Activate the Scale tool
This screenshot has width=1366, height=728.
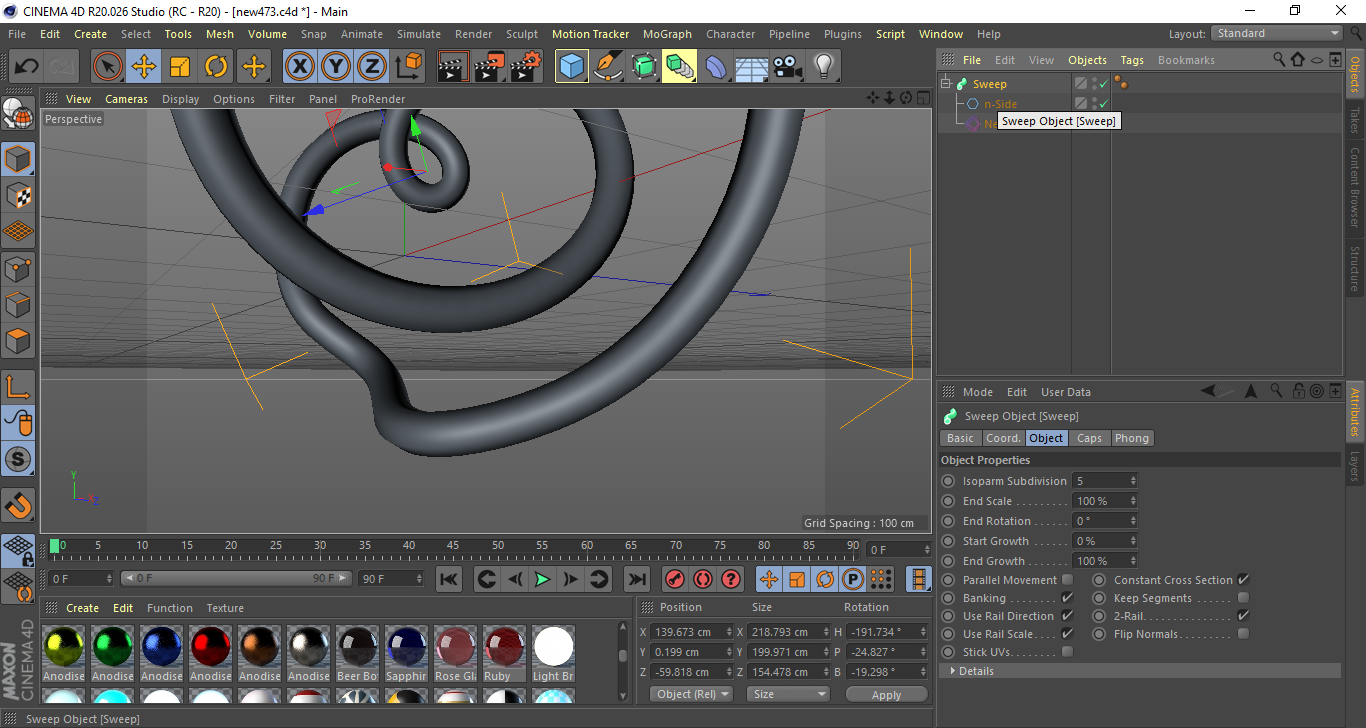[x=180, y=67]
